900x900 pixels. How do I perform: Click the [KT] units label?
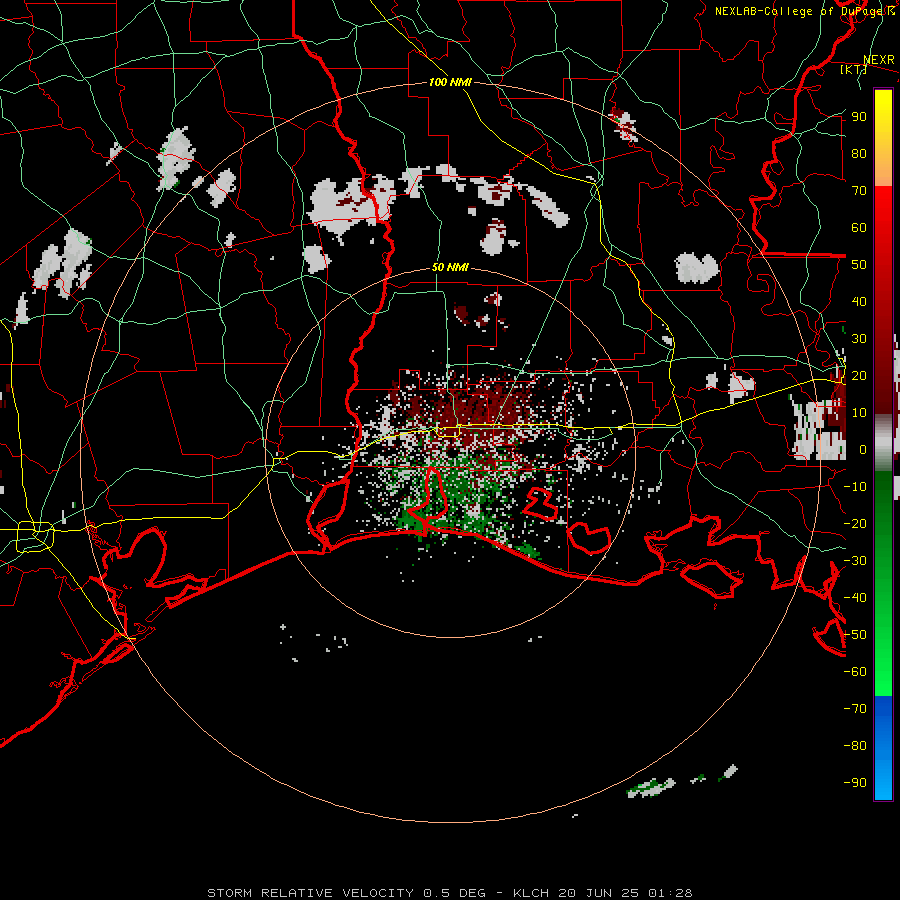[x=853, y=69]
